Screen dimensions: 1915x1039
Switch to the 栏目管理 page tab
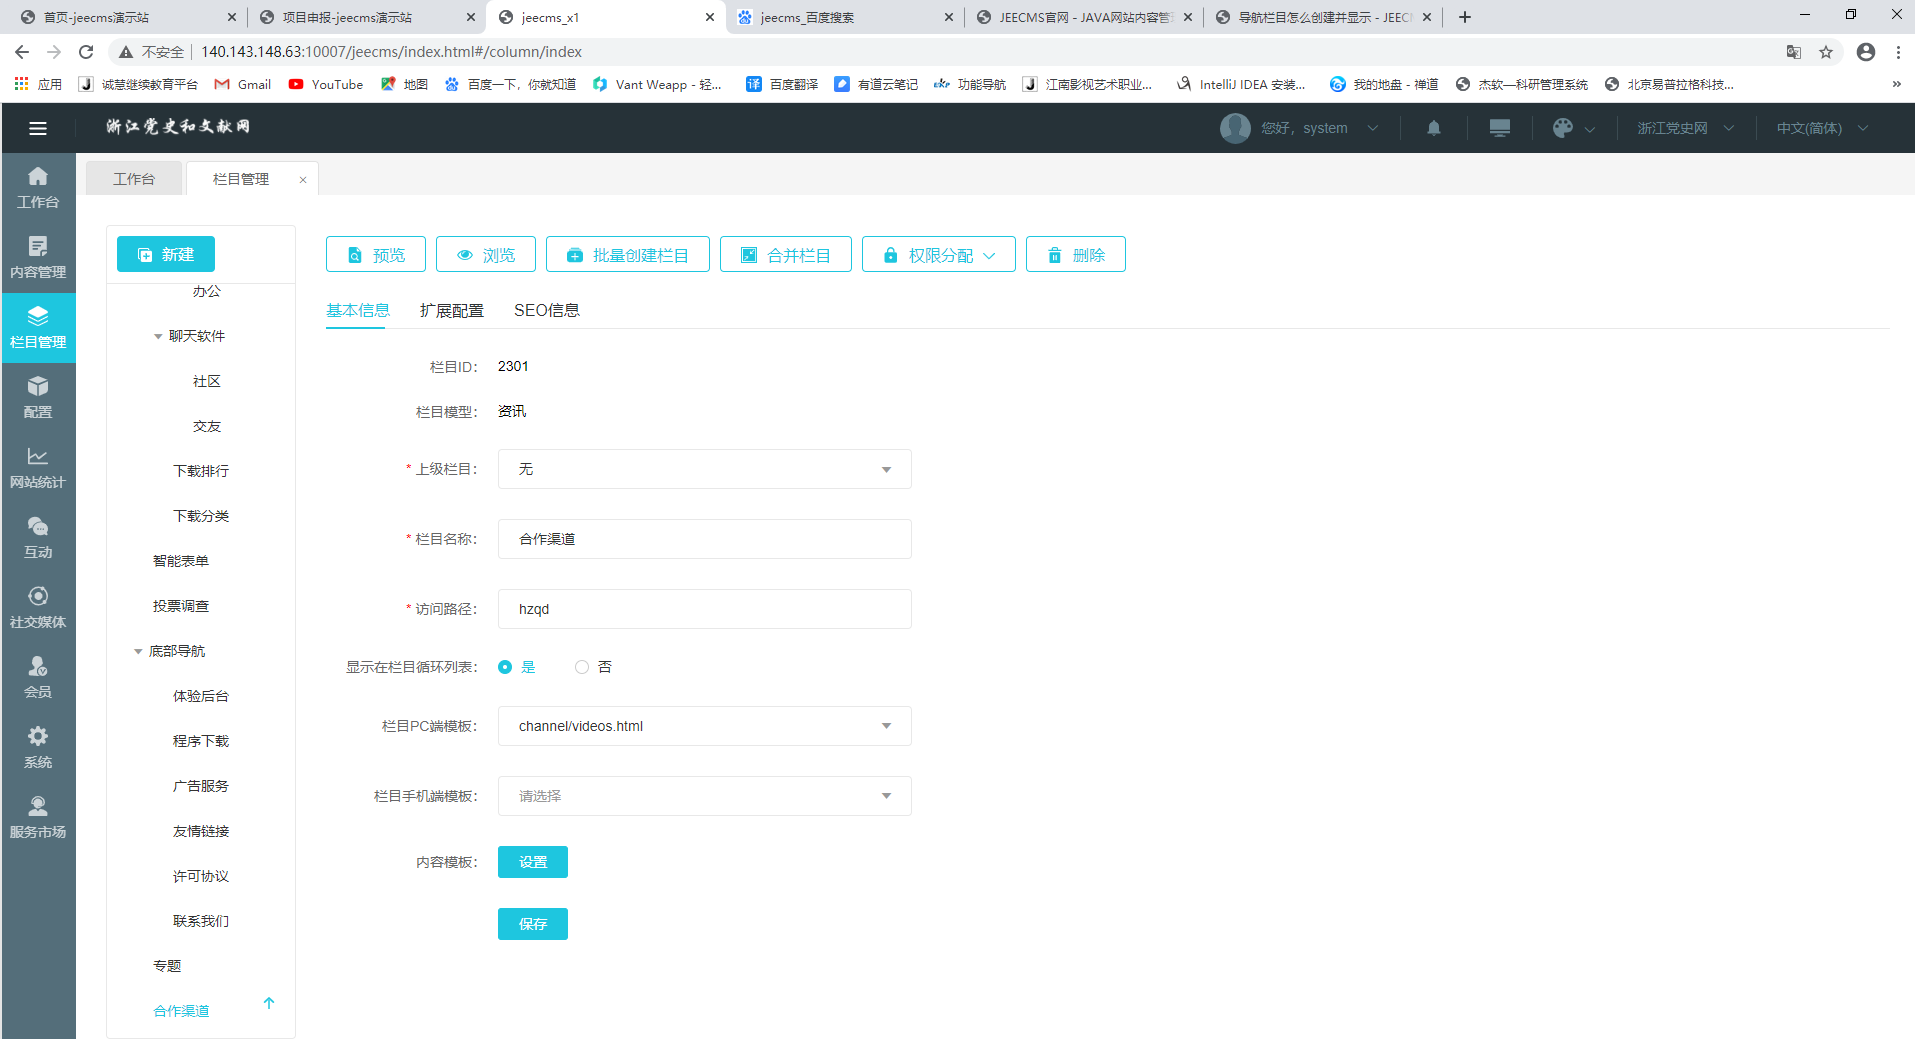(241, 179)
